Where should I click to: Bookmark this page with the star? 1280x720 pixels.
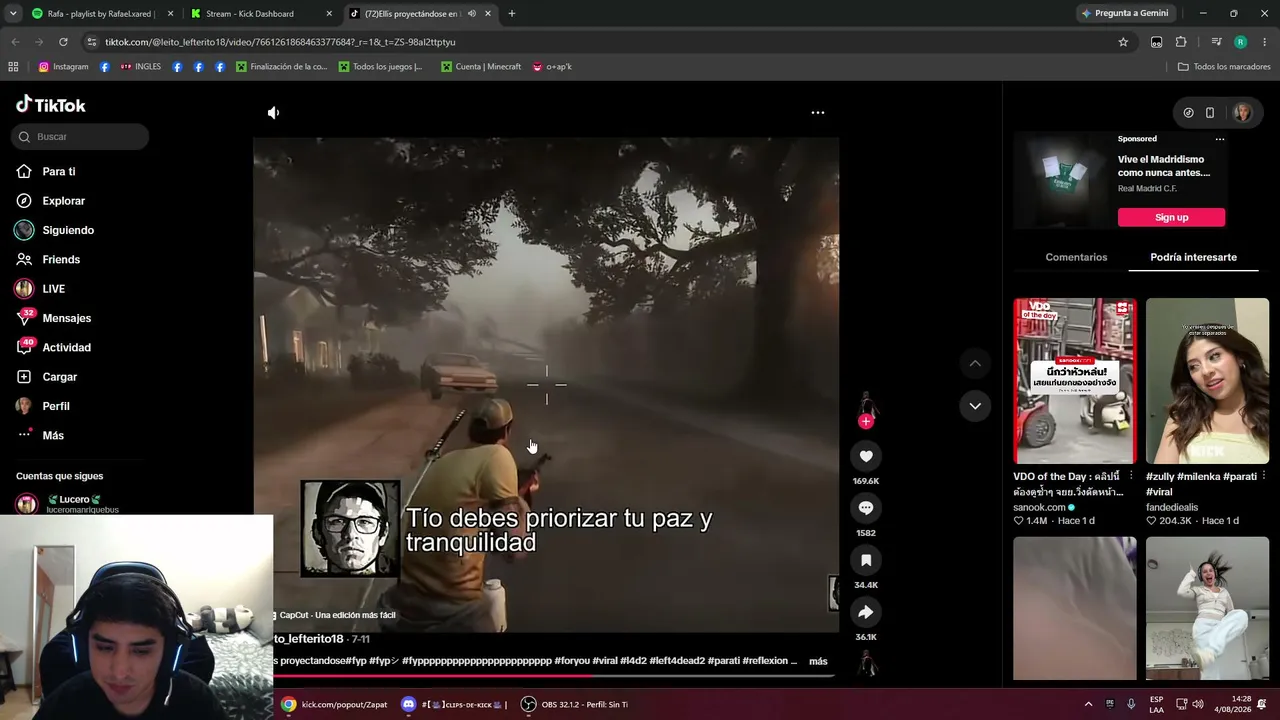point(1123,42)
